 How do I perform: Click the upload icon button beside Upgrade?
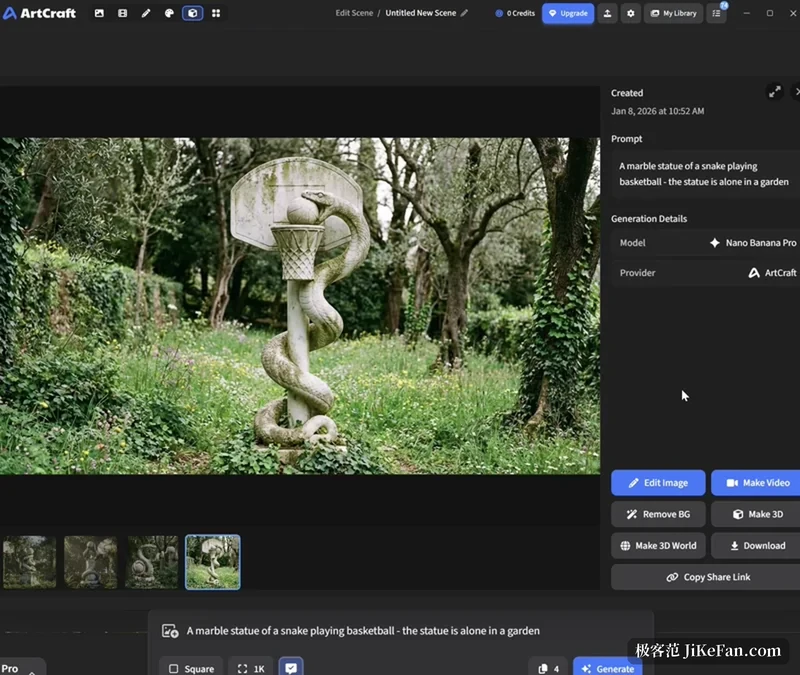click(607, 13)
